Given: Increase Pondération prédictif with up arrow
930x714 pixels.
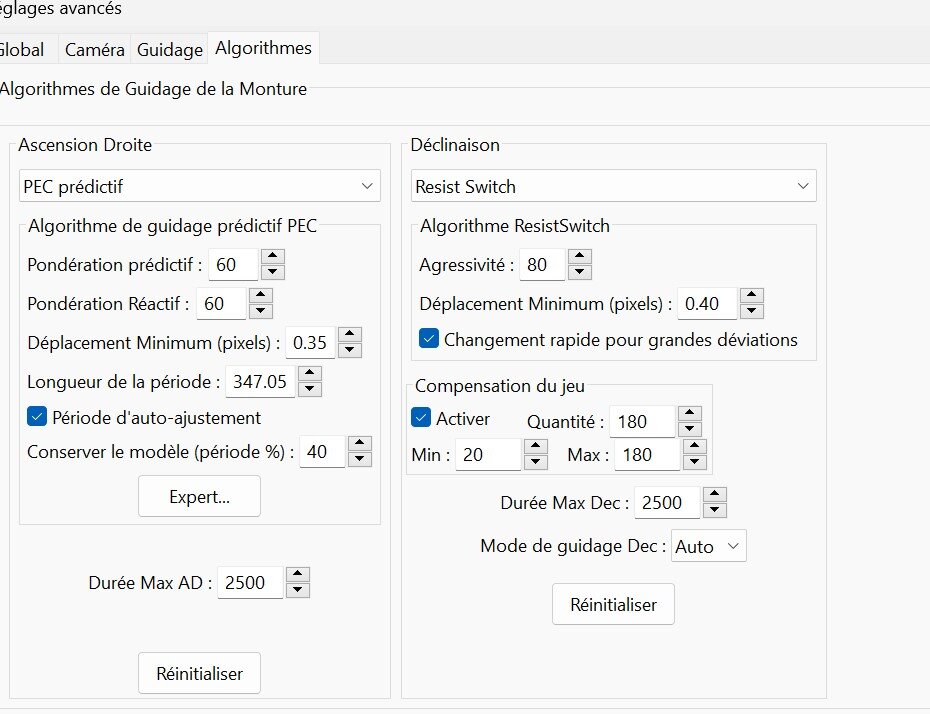Looking at the screenshot, I should pyautogui.click(x=273, y=257).
